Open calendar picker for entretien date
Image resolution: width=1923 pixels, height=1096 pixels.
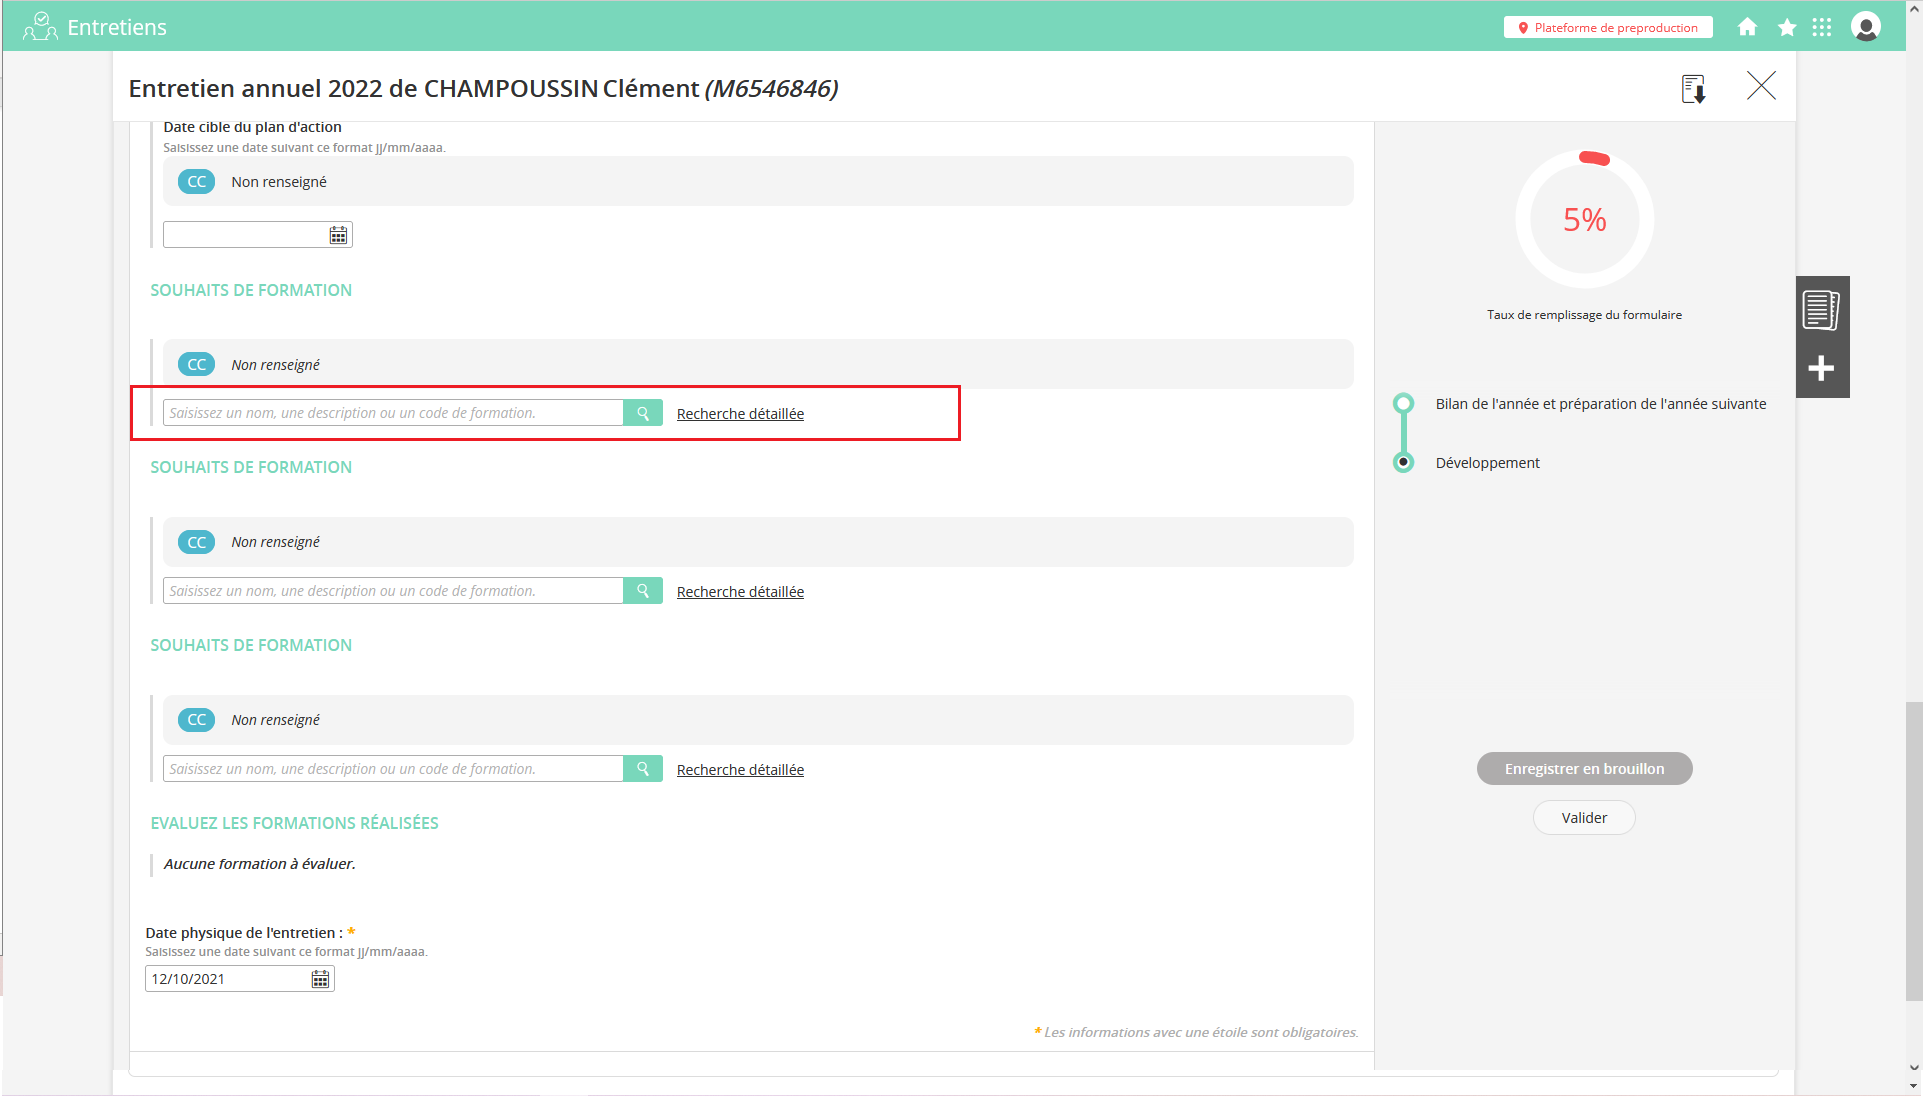(x=320, y=979)
